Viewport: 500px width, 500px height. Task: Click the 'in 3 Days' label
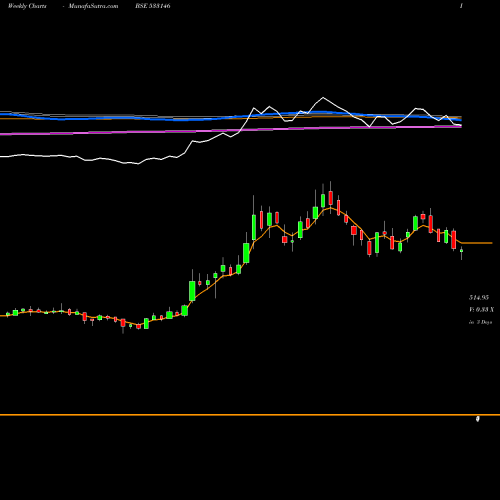[x=480, y=322]
